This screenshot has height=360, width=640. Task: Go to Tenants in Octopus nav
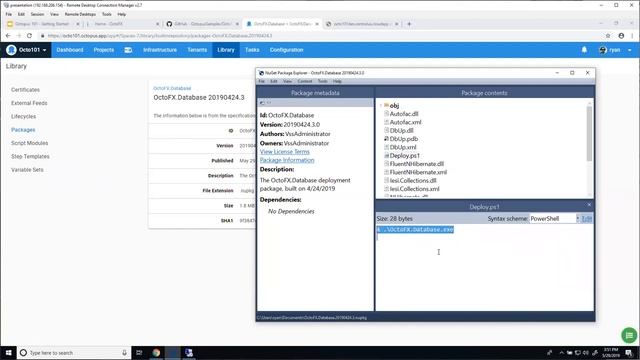[197, 50]
